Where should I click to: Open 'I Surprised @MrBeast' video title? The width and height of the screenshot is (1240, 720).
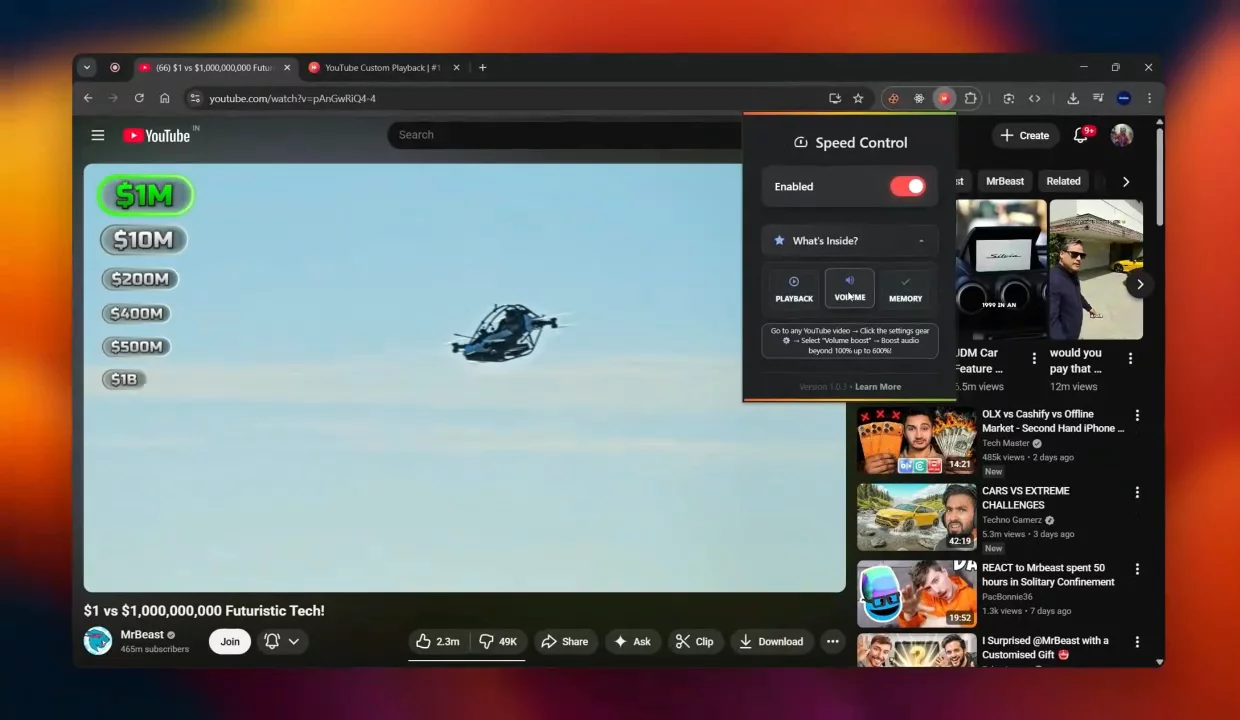pyautogui.click(x=1045, y=648)
